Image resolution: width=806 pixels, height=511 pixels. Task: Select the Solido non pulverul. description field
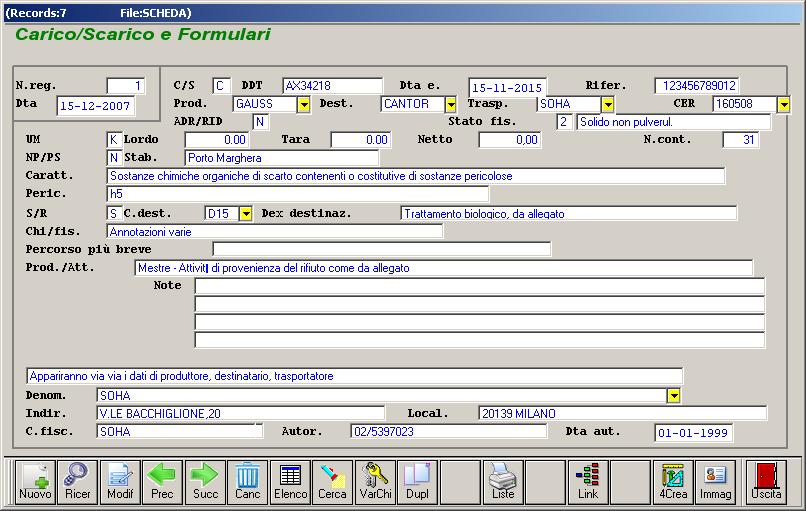(x=673, y=122)
